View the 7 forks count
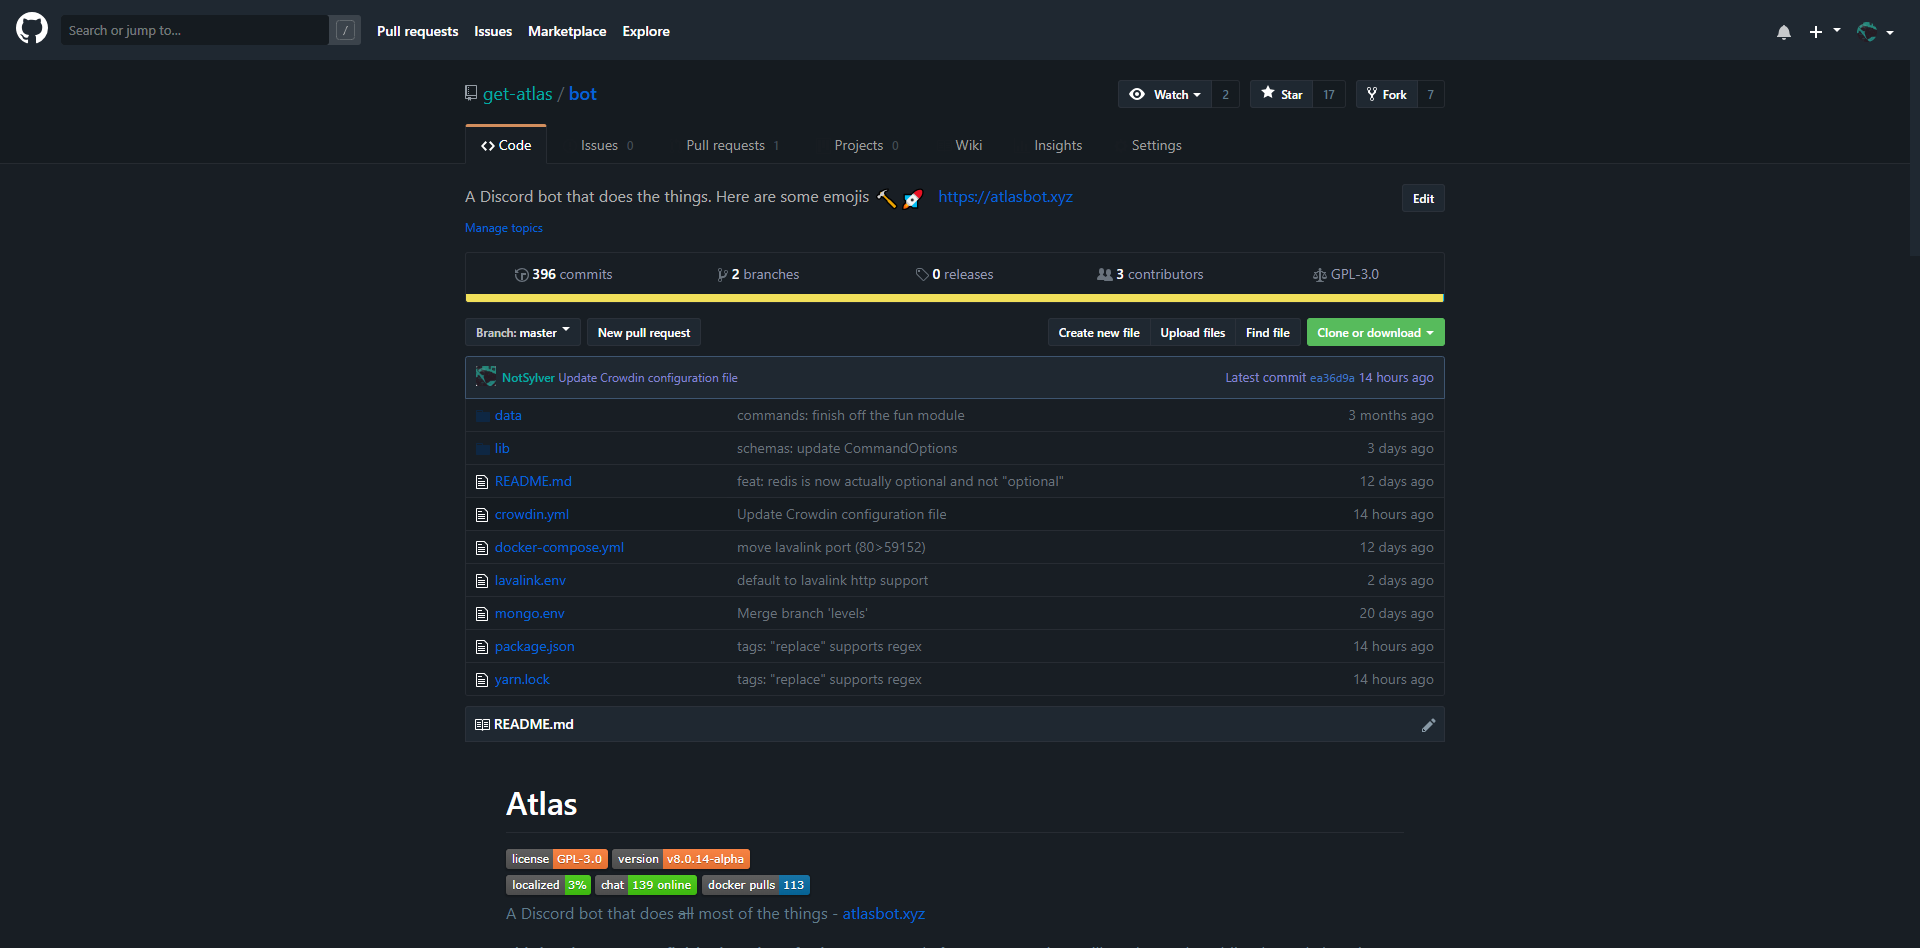Viewport: 1920px width, 948px height. point(1431,94)
